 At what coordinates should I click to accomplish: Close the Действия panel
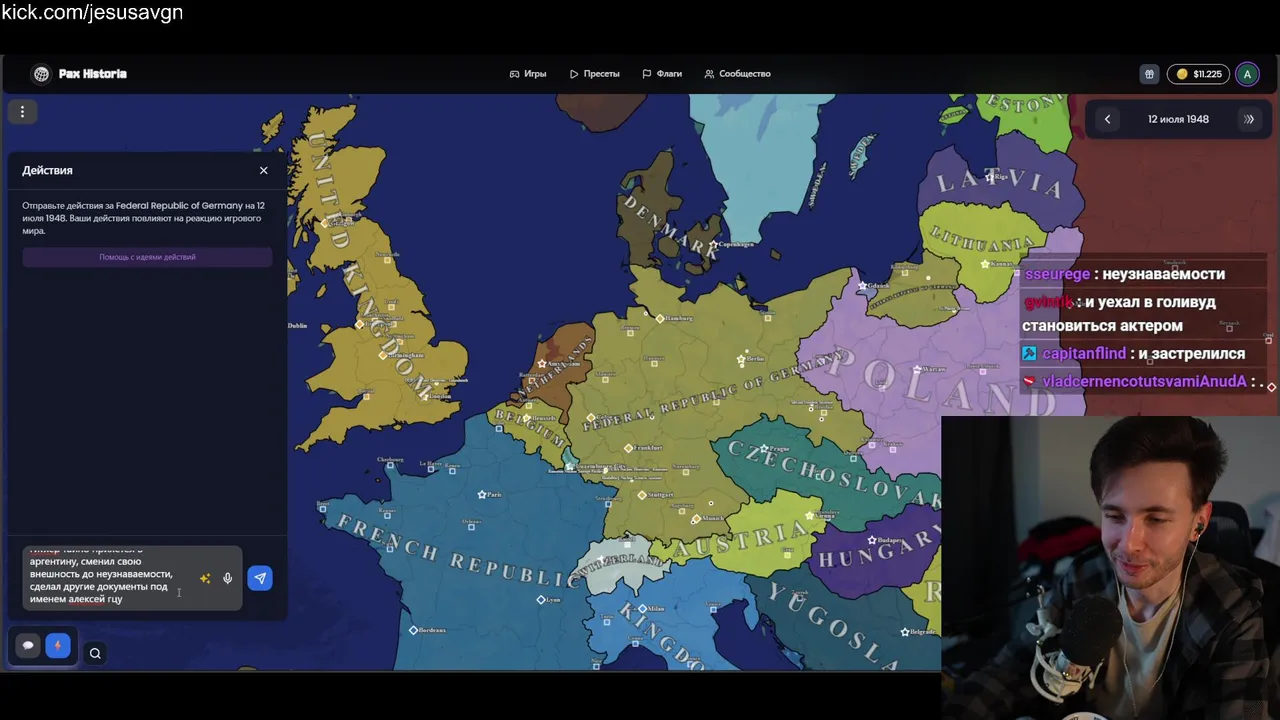264,170
